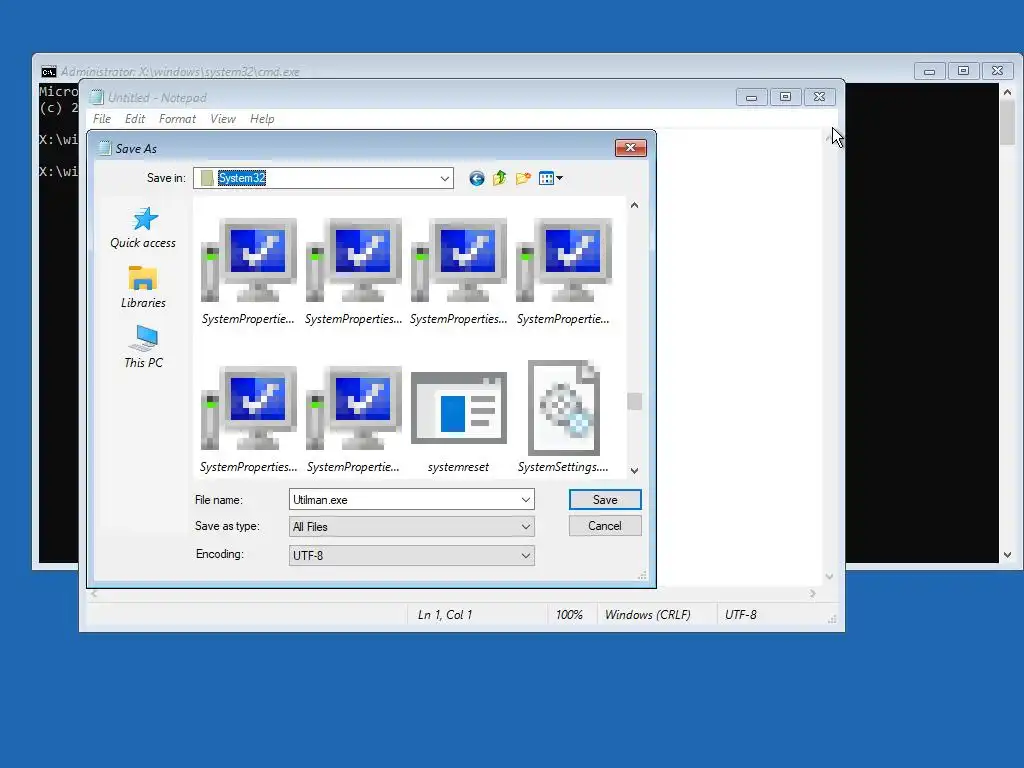Open Notepad Edit menu
1024x768 pixels.
click(x=135, y=119)
